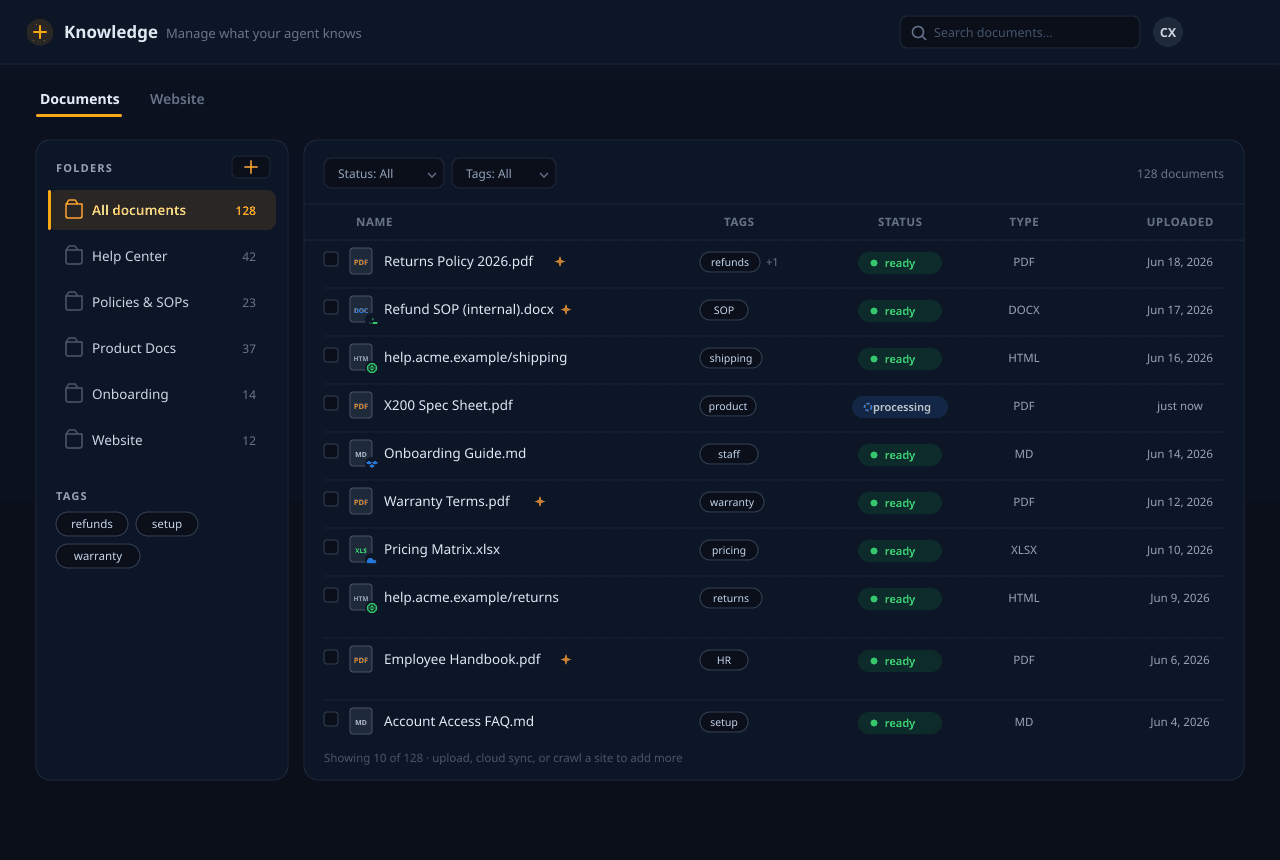This screenshot has width=1280, height=860.
Task: Select the All documents folder
Action: coord(162,210)
